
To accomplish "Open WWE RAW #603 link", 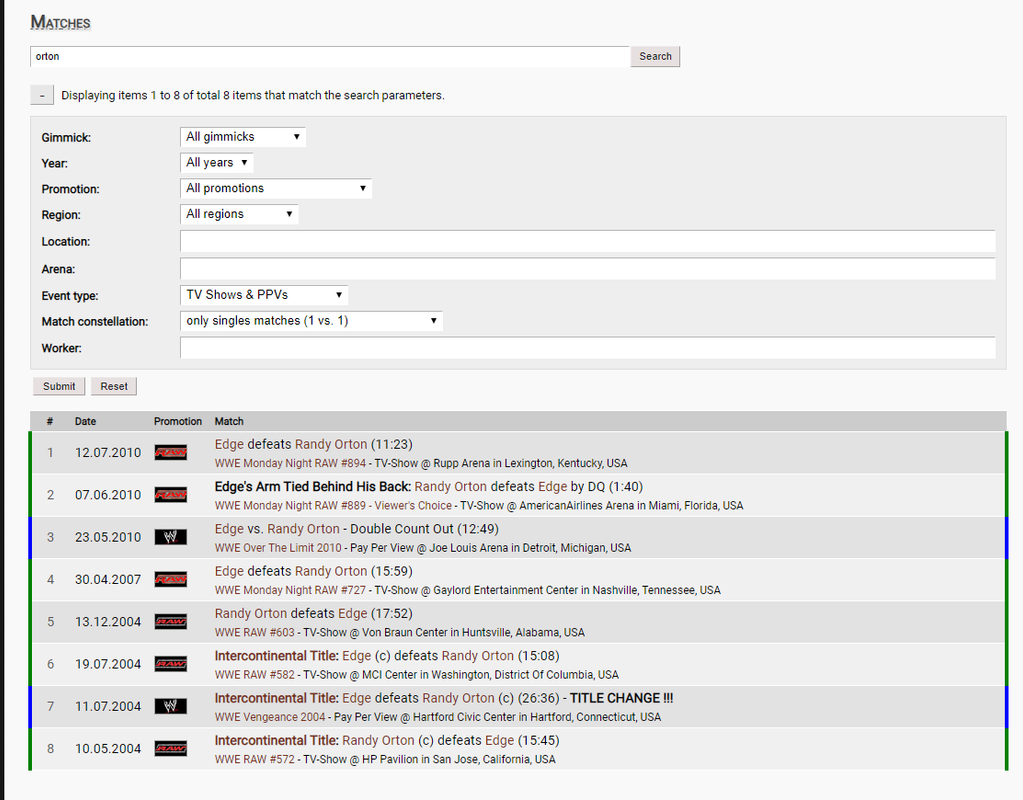I will pyautogui.click(x=254, y=633).
